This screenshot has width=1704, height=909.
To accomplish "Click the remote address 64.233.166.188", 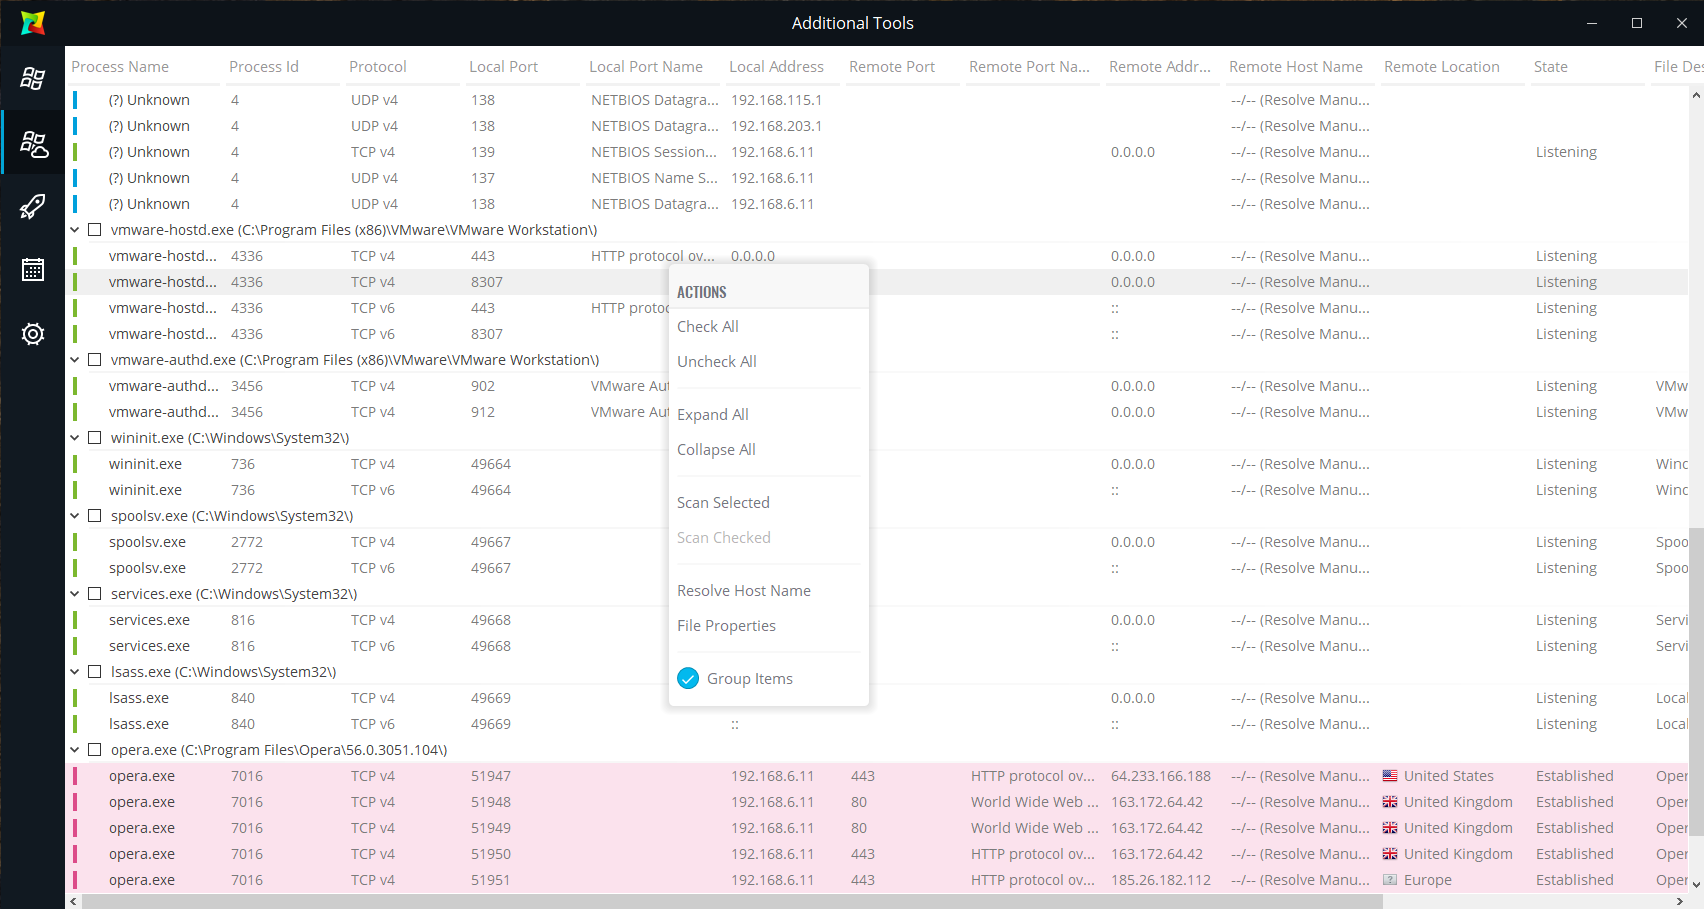I will (1161, 776).
